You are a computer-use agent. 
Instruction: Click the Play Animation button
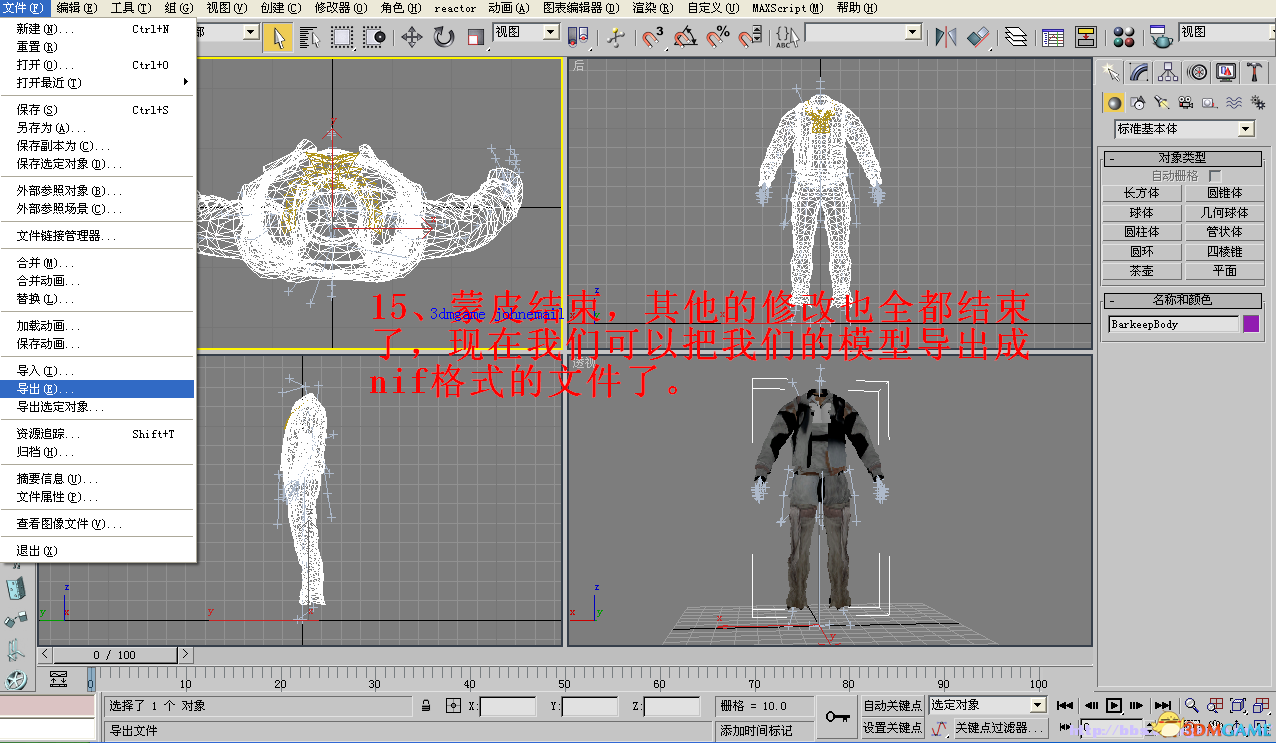[1114, 705]
